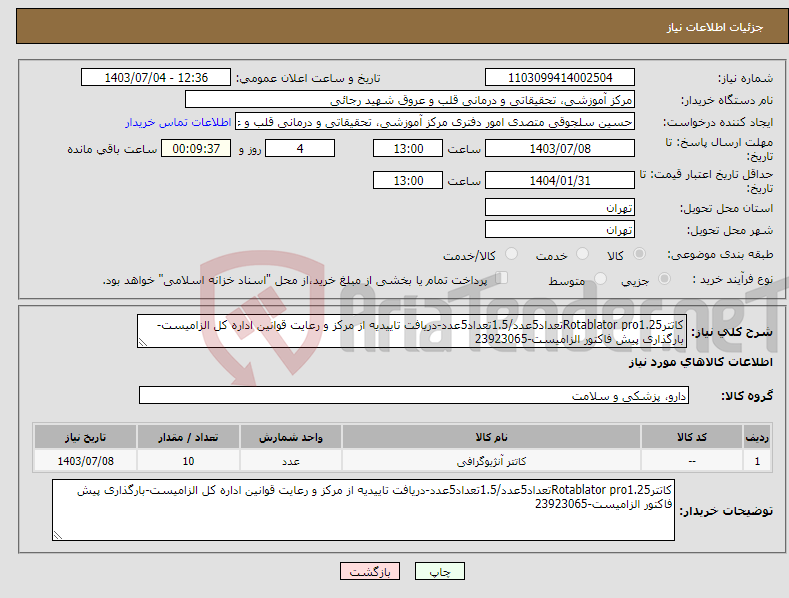
Task: Click the کاتتر آنژیوگرافی item name cell
Action: (491, 461)
